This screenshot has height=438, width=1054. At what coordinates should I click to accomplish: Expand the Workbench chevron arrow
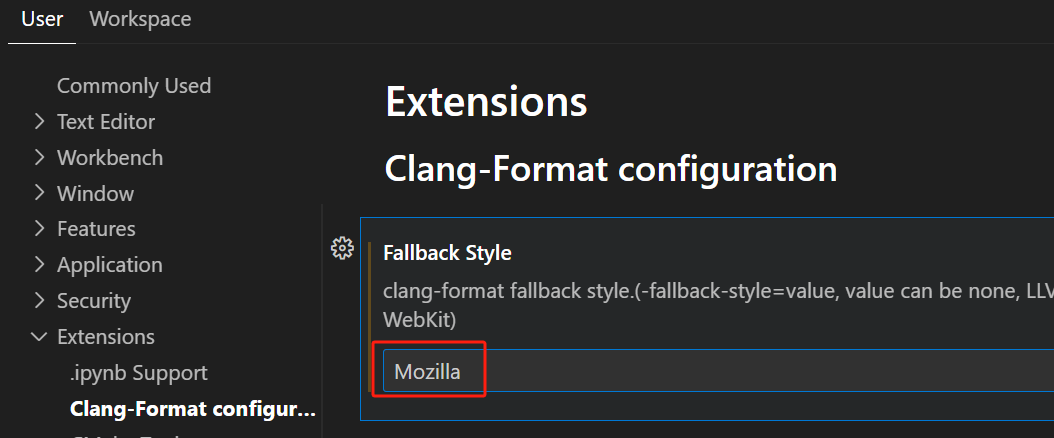pos(39,158)
